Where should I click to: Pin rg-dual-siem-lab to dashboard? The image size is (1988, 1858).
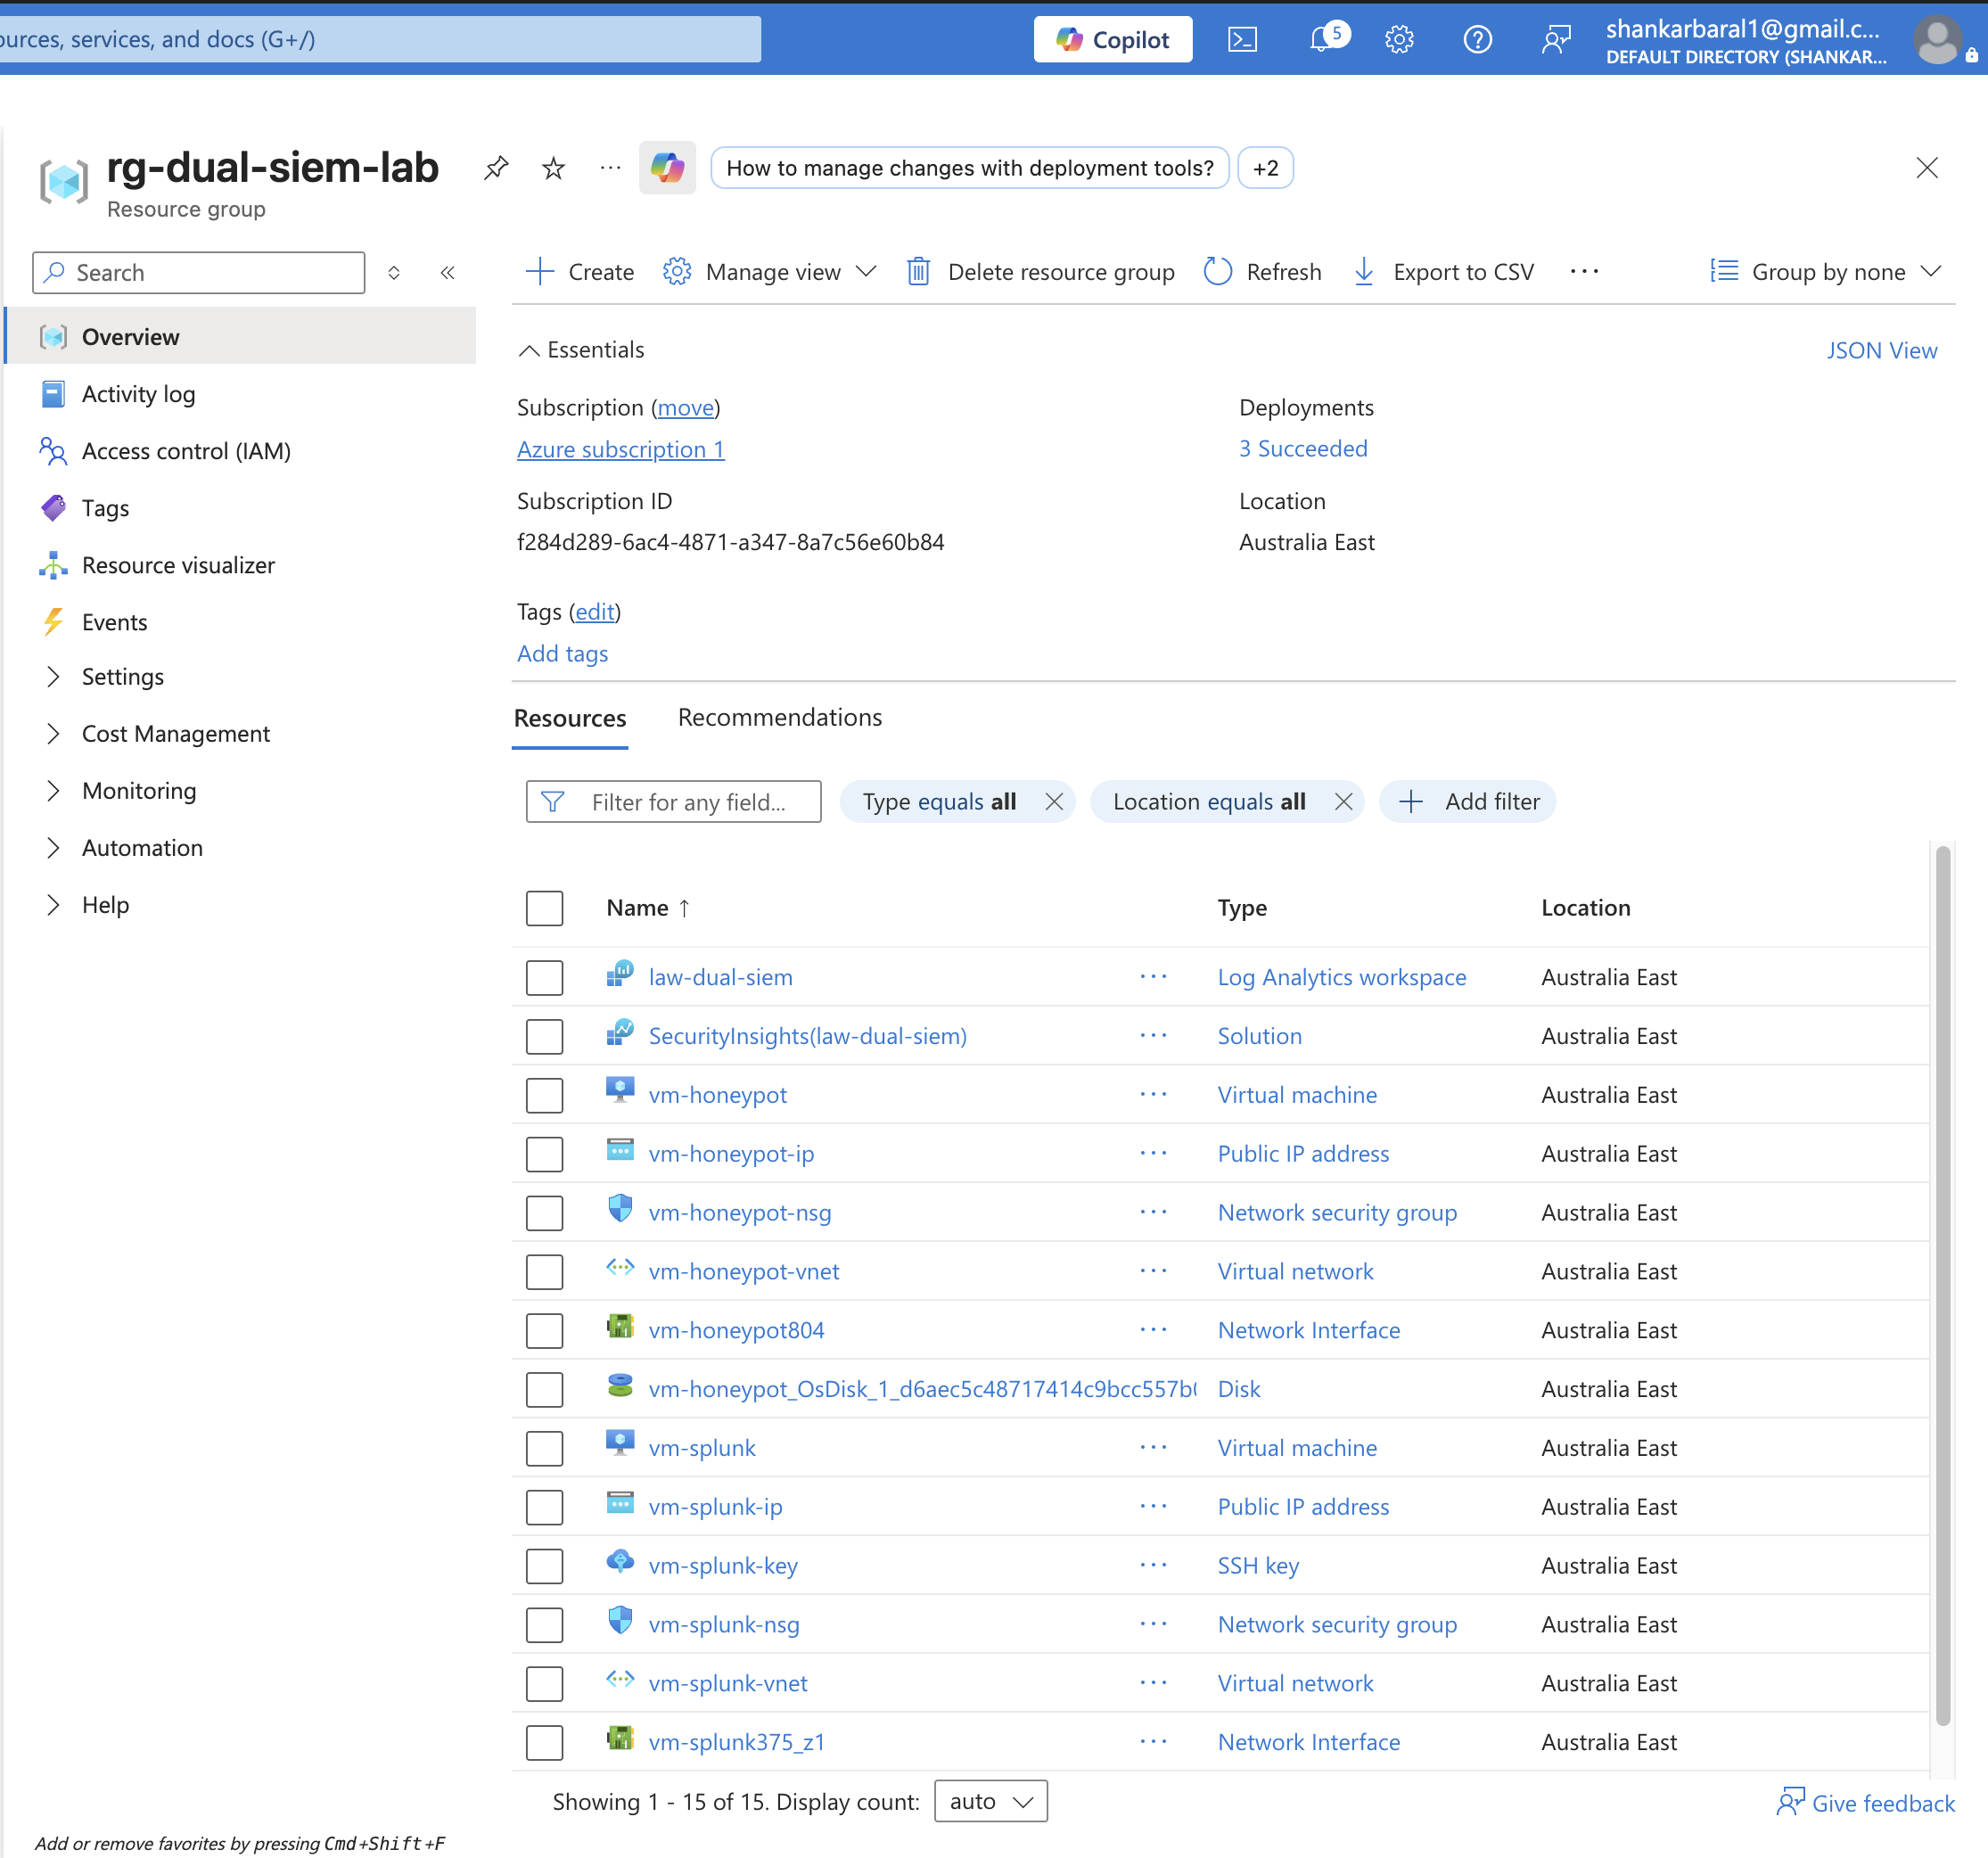(x=496, y=168)
